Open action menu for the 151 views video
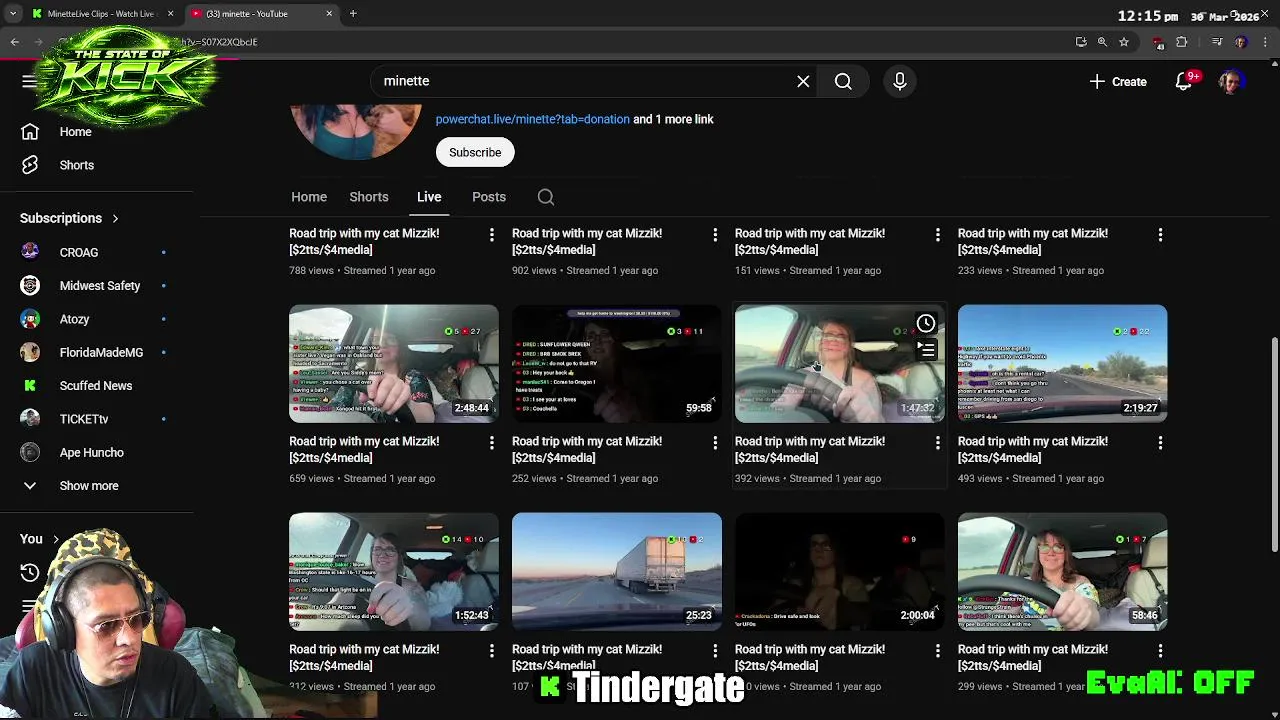The image size is (1280, 720). pos(937,234)
